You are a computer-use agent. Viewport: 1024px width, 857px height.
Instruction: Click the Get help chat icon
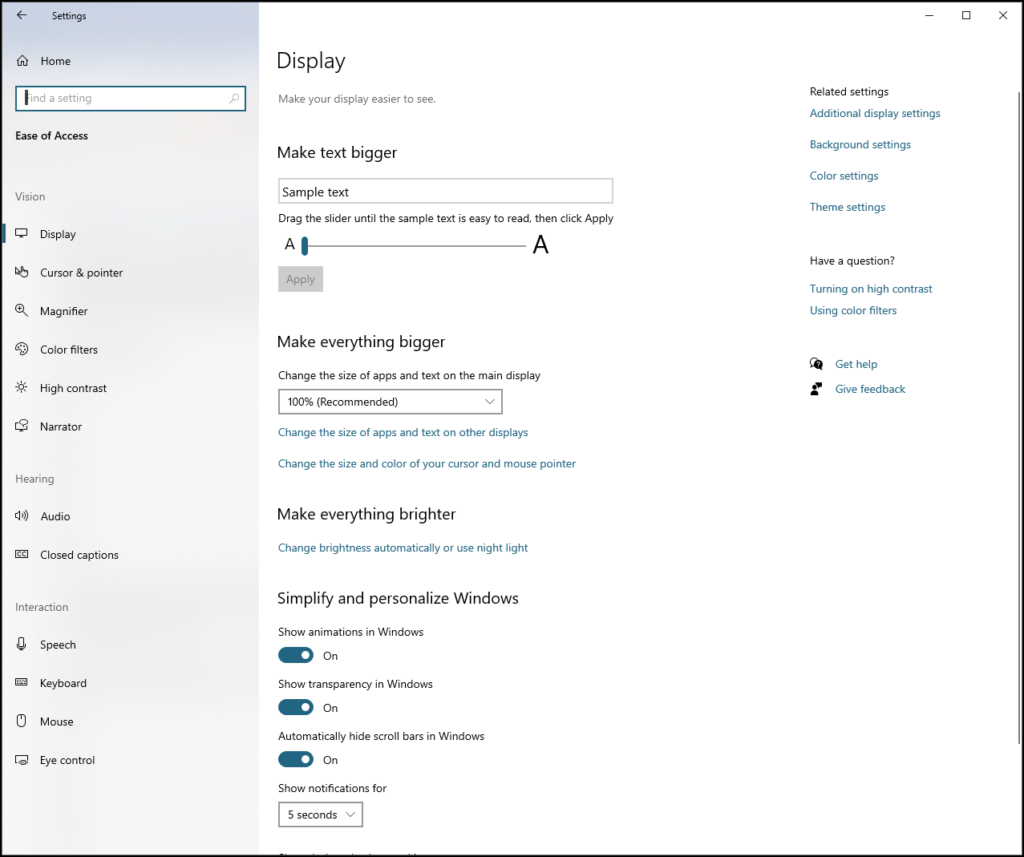pos(816,364)
